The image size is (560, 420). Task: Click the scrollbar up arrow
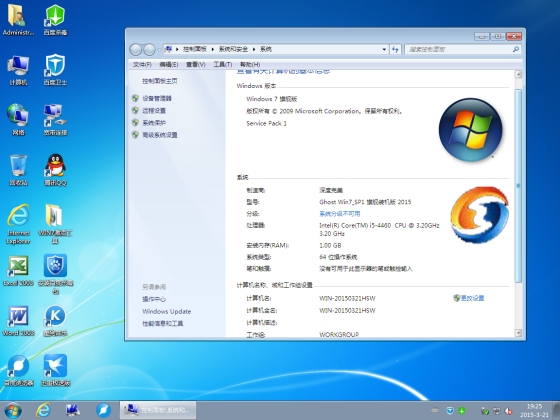pos(518,74)
